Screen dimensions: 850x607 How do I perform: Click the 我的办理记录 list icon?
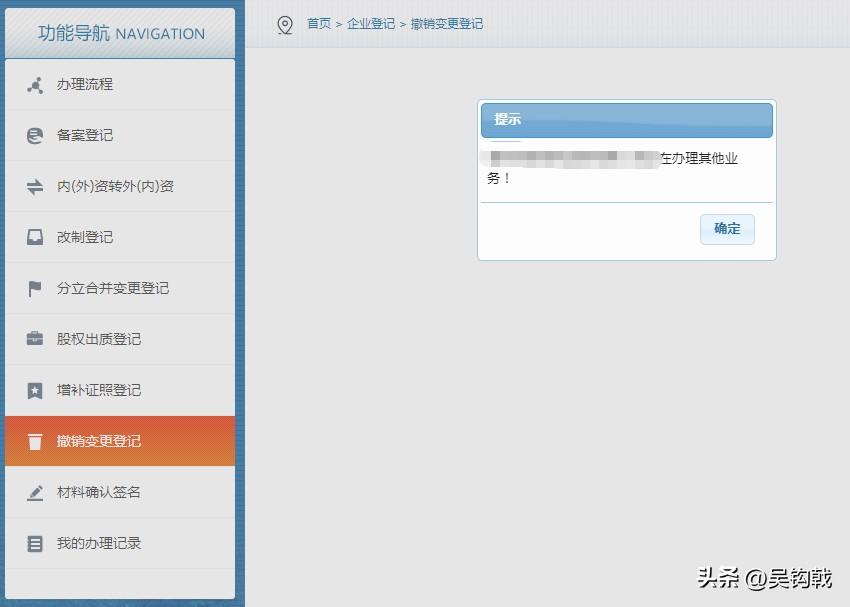point(35,543)
